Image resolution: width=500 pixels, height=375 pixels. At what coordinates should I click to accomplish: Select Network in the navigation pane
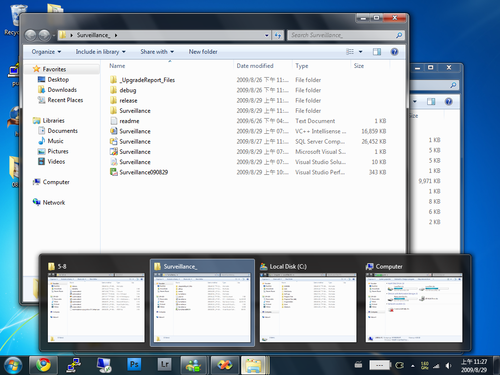pos(54,202)
